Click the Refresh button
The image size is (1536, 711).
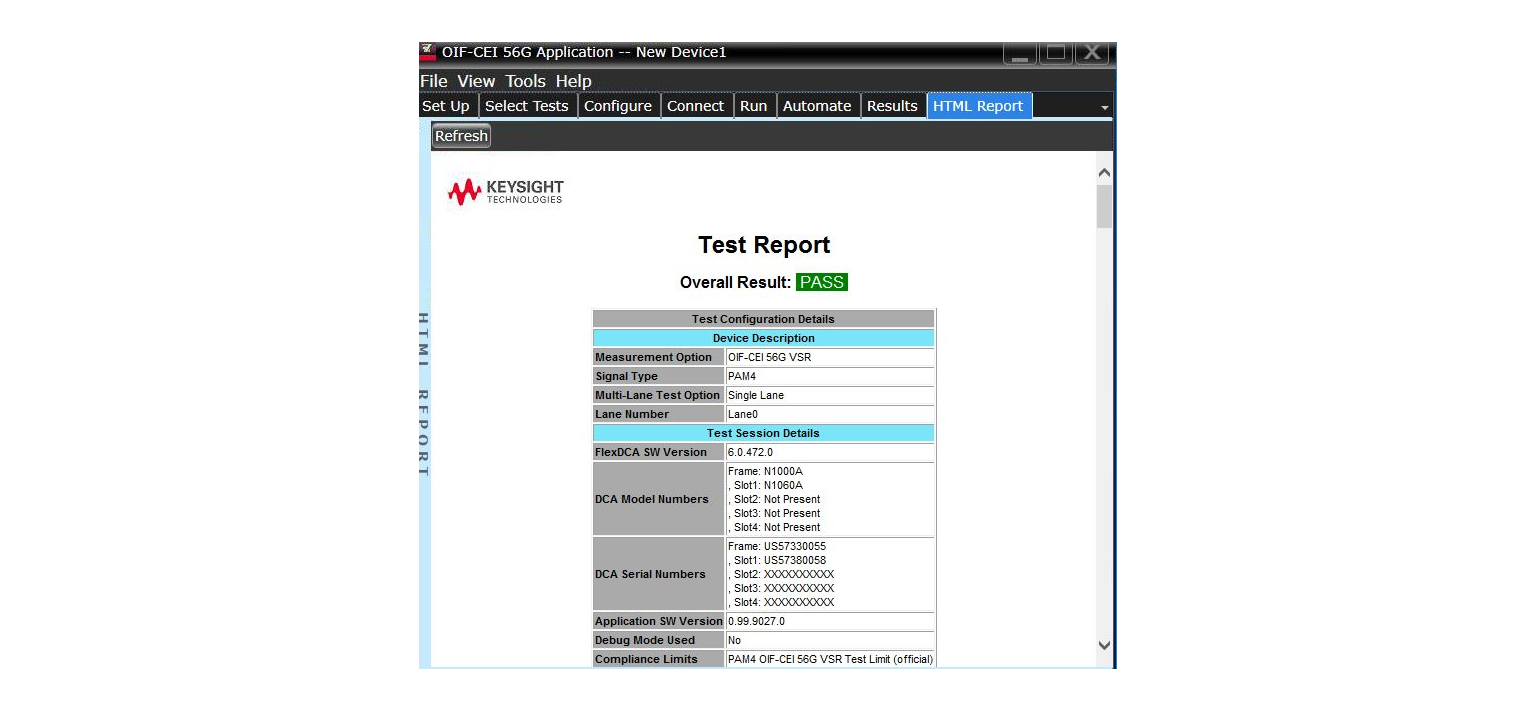[x=460, y=135]
